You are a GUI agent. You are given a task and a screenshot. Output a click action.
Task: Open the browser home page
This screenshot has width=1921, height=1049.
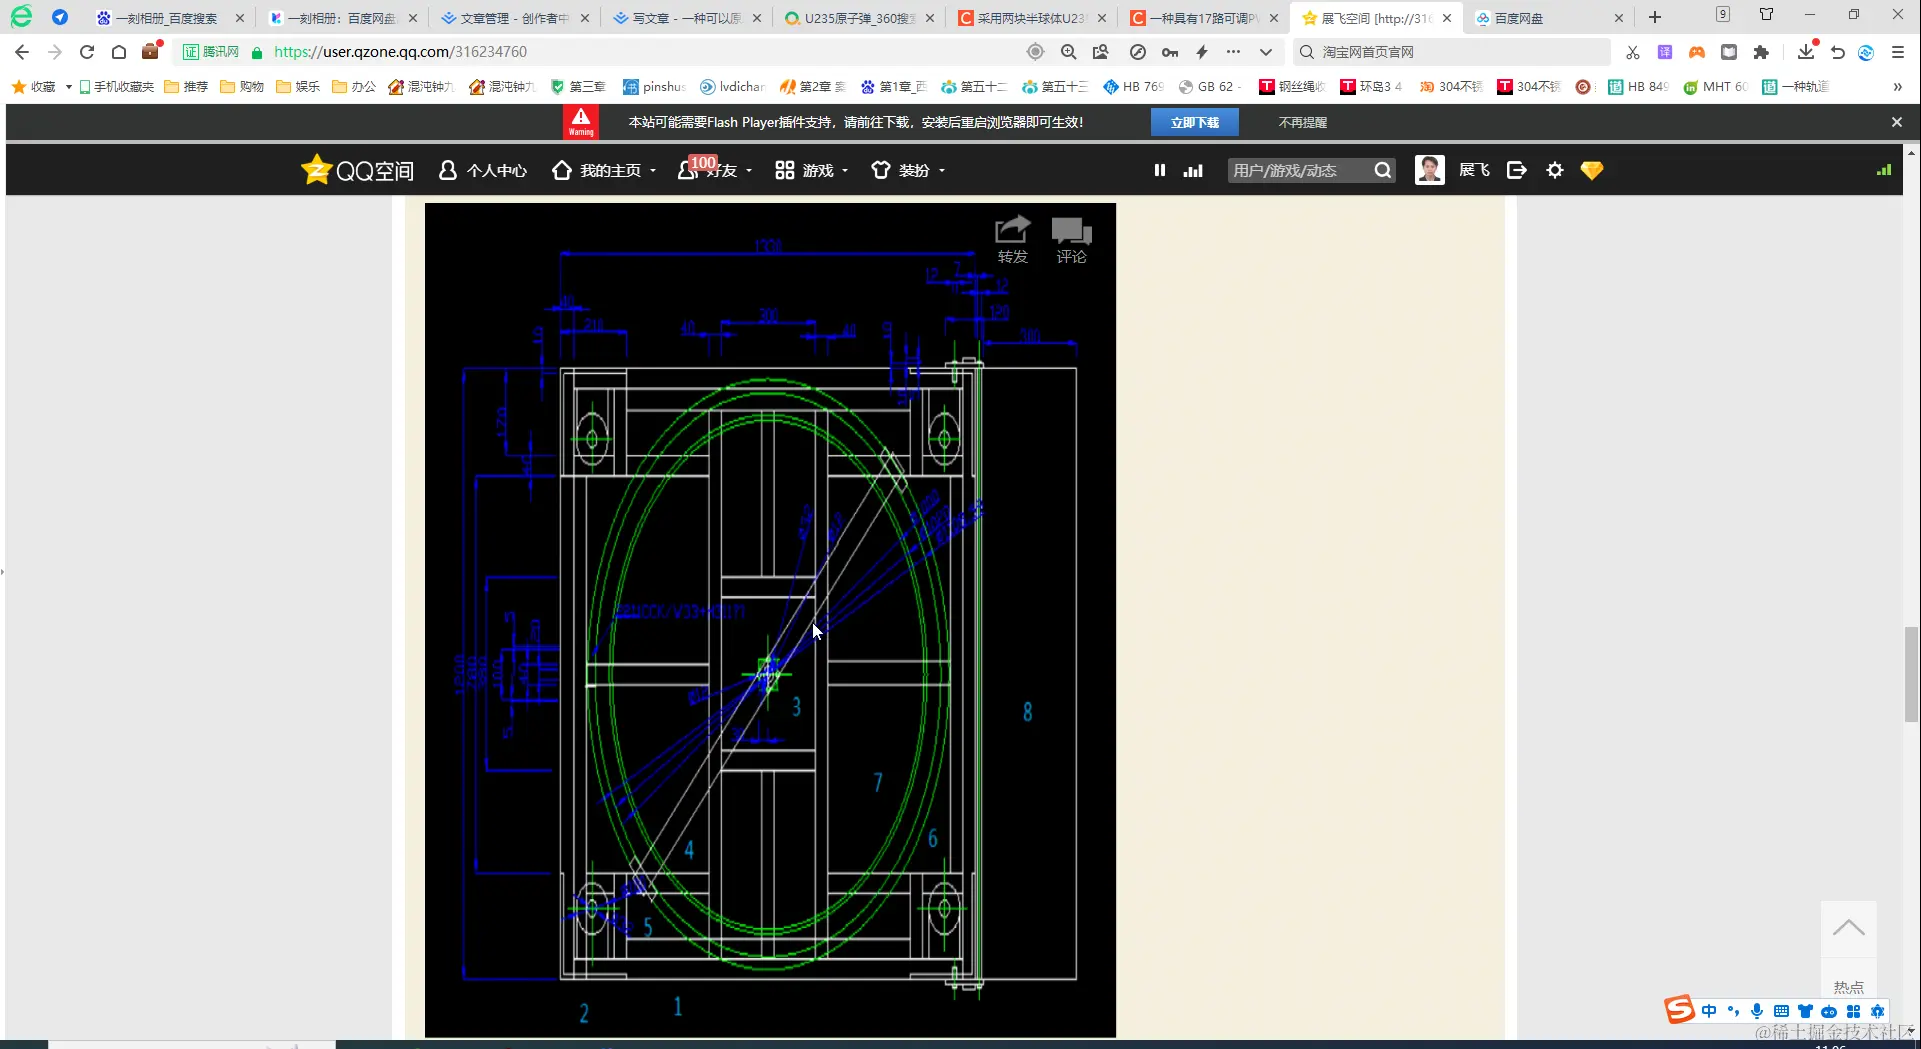[119, 52]
